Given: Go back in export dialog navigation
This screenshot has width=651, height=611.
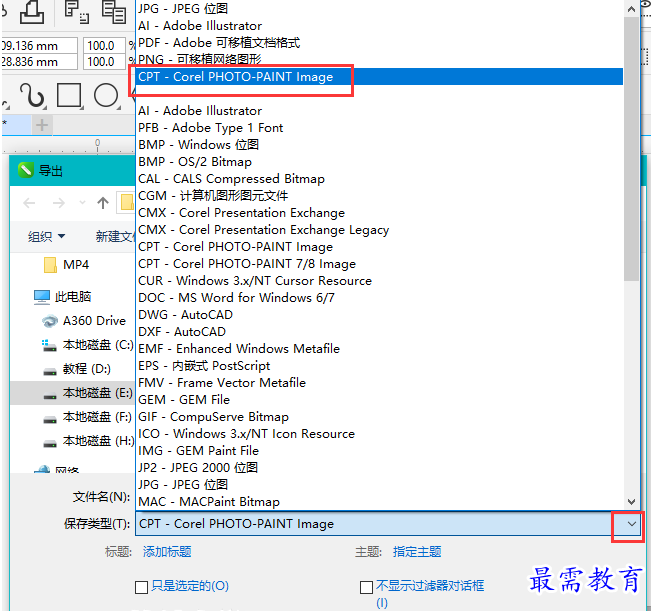Looking at the screenshot, I should coord(29,203).
